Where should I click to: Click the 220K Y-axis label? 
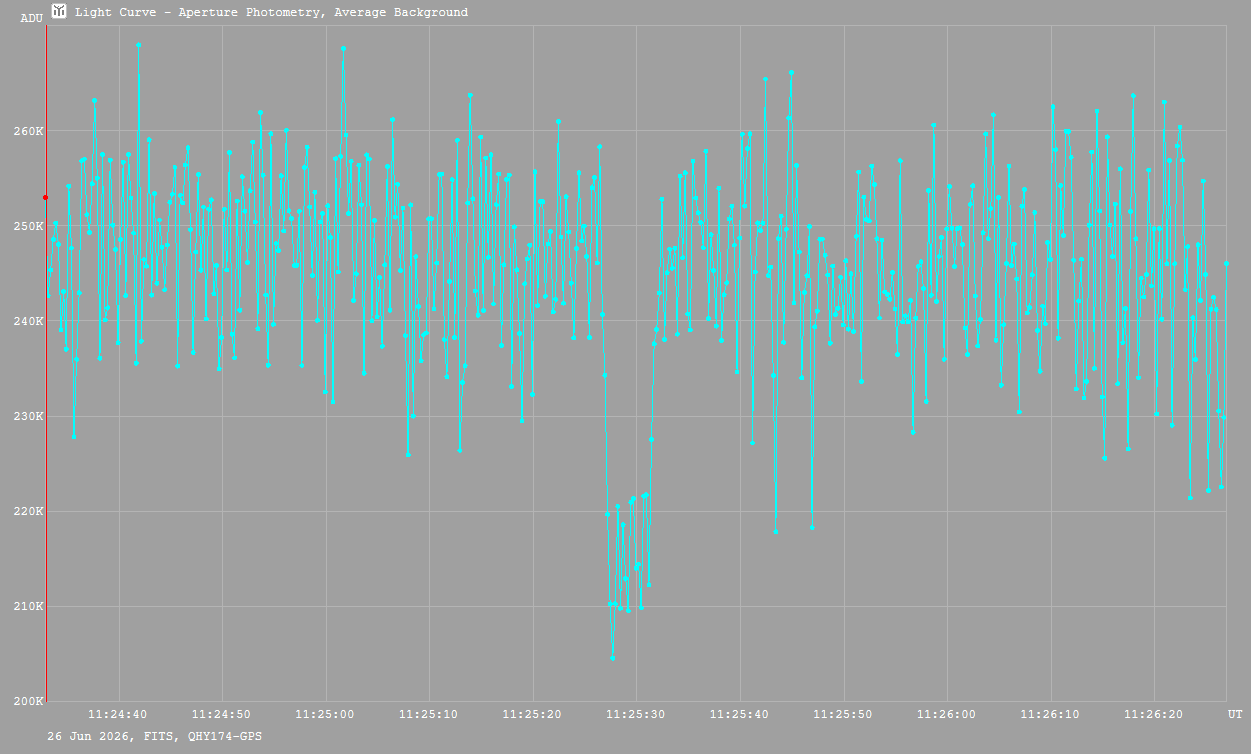coord(29,511)
